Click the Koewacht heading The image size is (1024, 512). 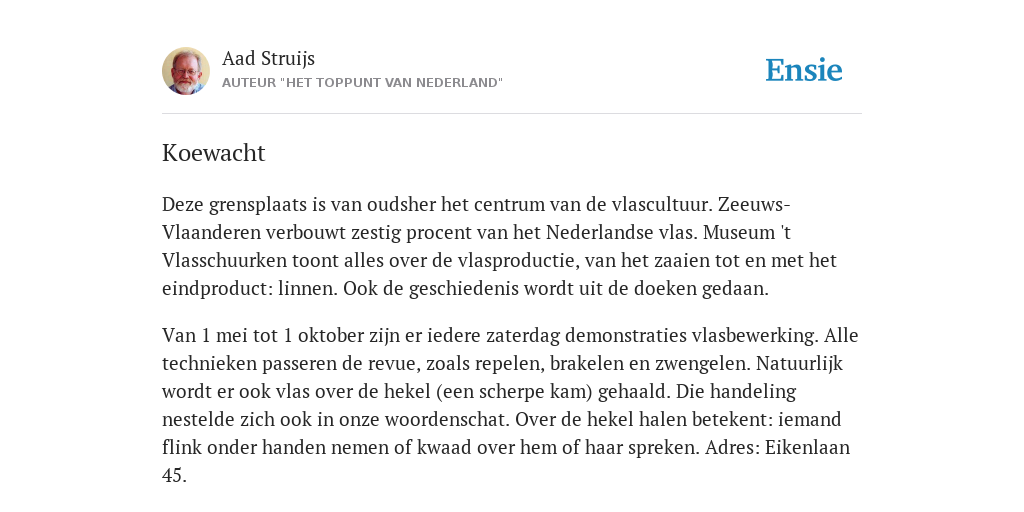coord(214,153)
